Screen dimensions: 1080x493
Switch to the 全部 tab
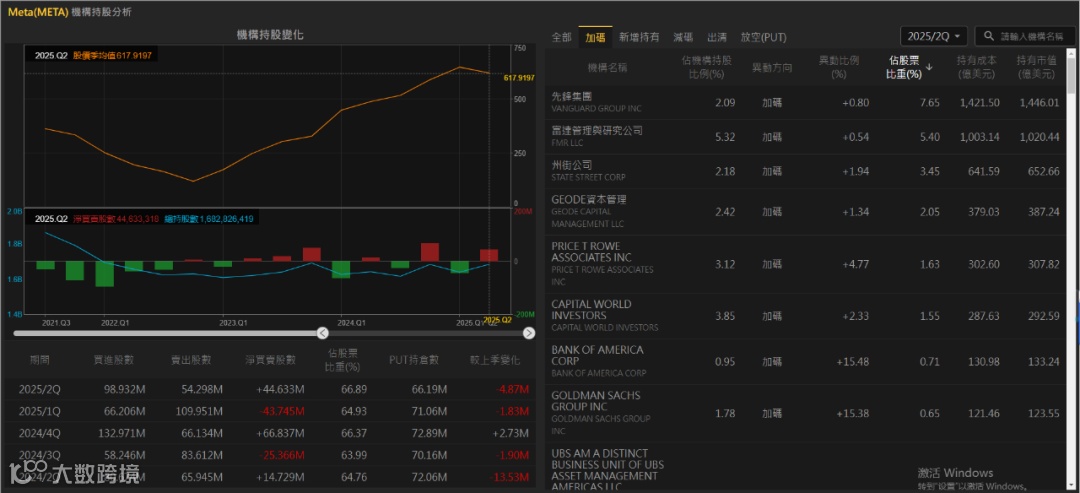coord(561,37)
